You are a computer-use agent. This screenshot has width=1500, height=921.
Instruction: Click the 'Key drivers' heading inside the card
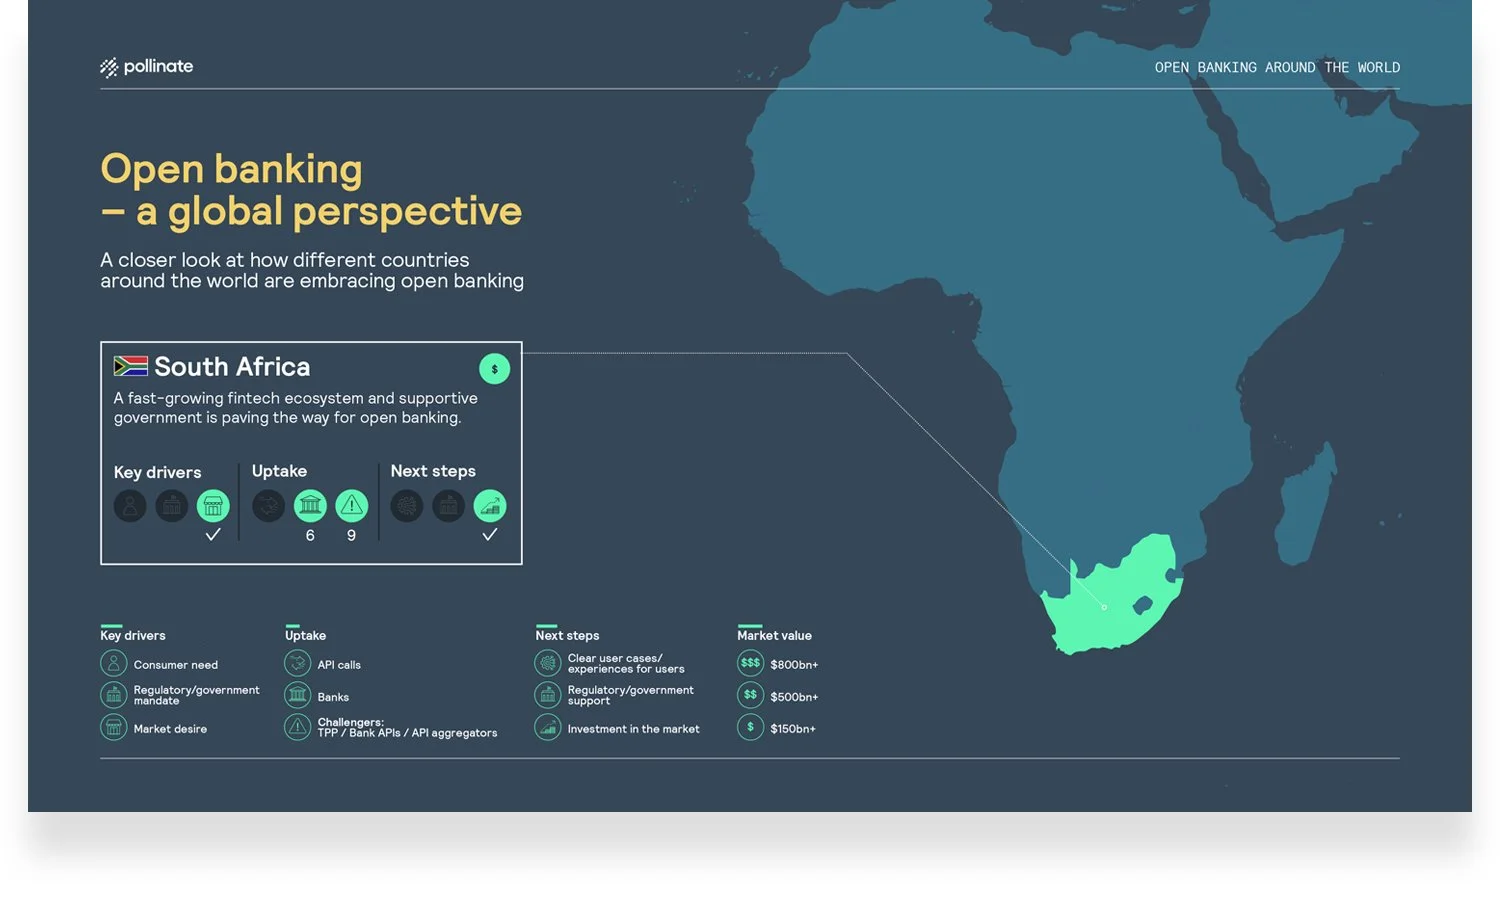point(157,472)
